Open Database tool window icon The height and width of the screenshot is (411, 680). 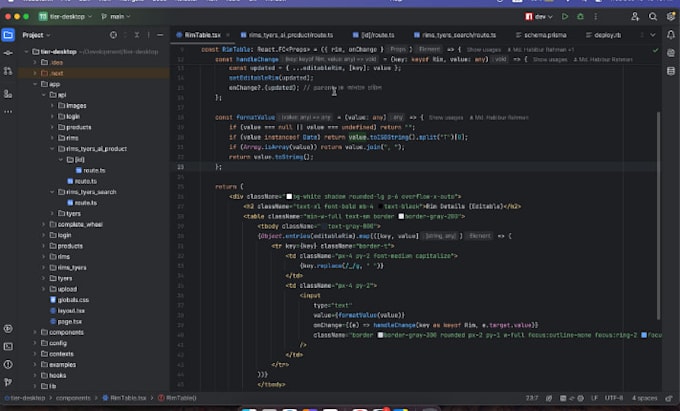click(671, 71)
